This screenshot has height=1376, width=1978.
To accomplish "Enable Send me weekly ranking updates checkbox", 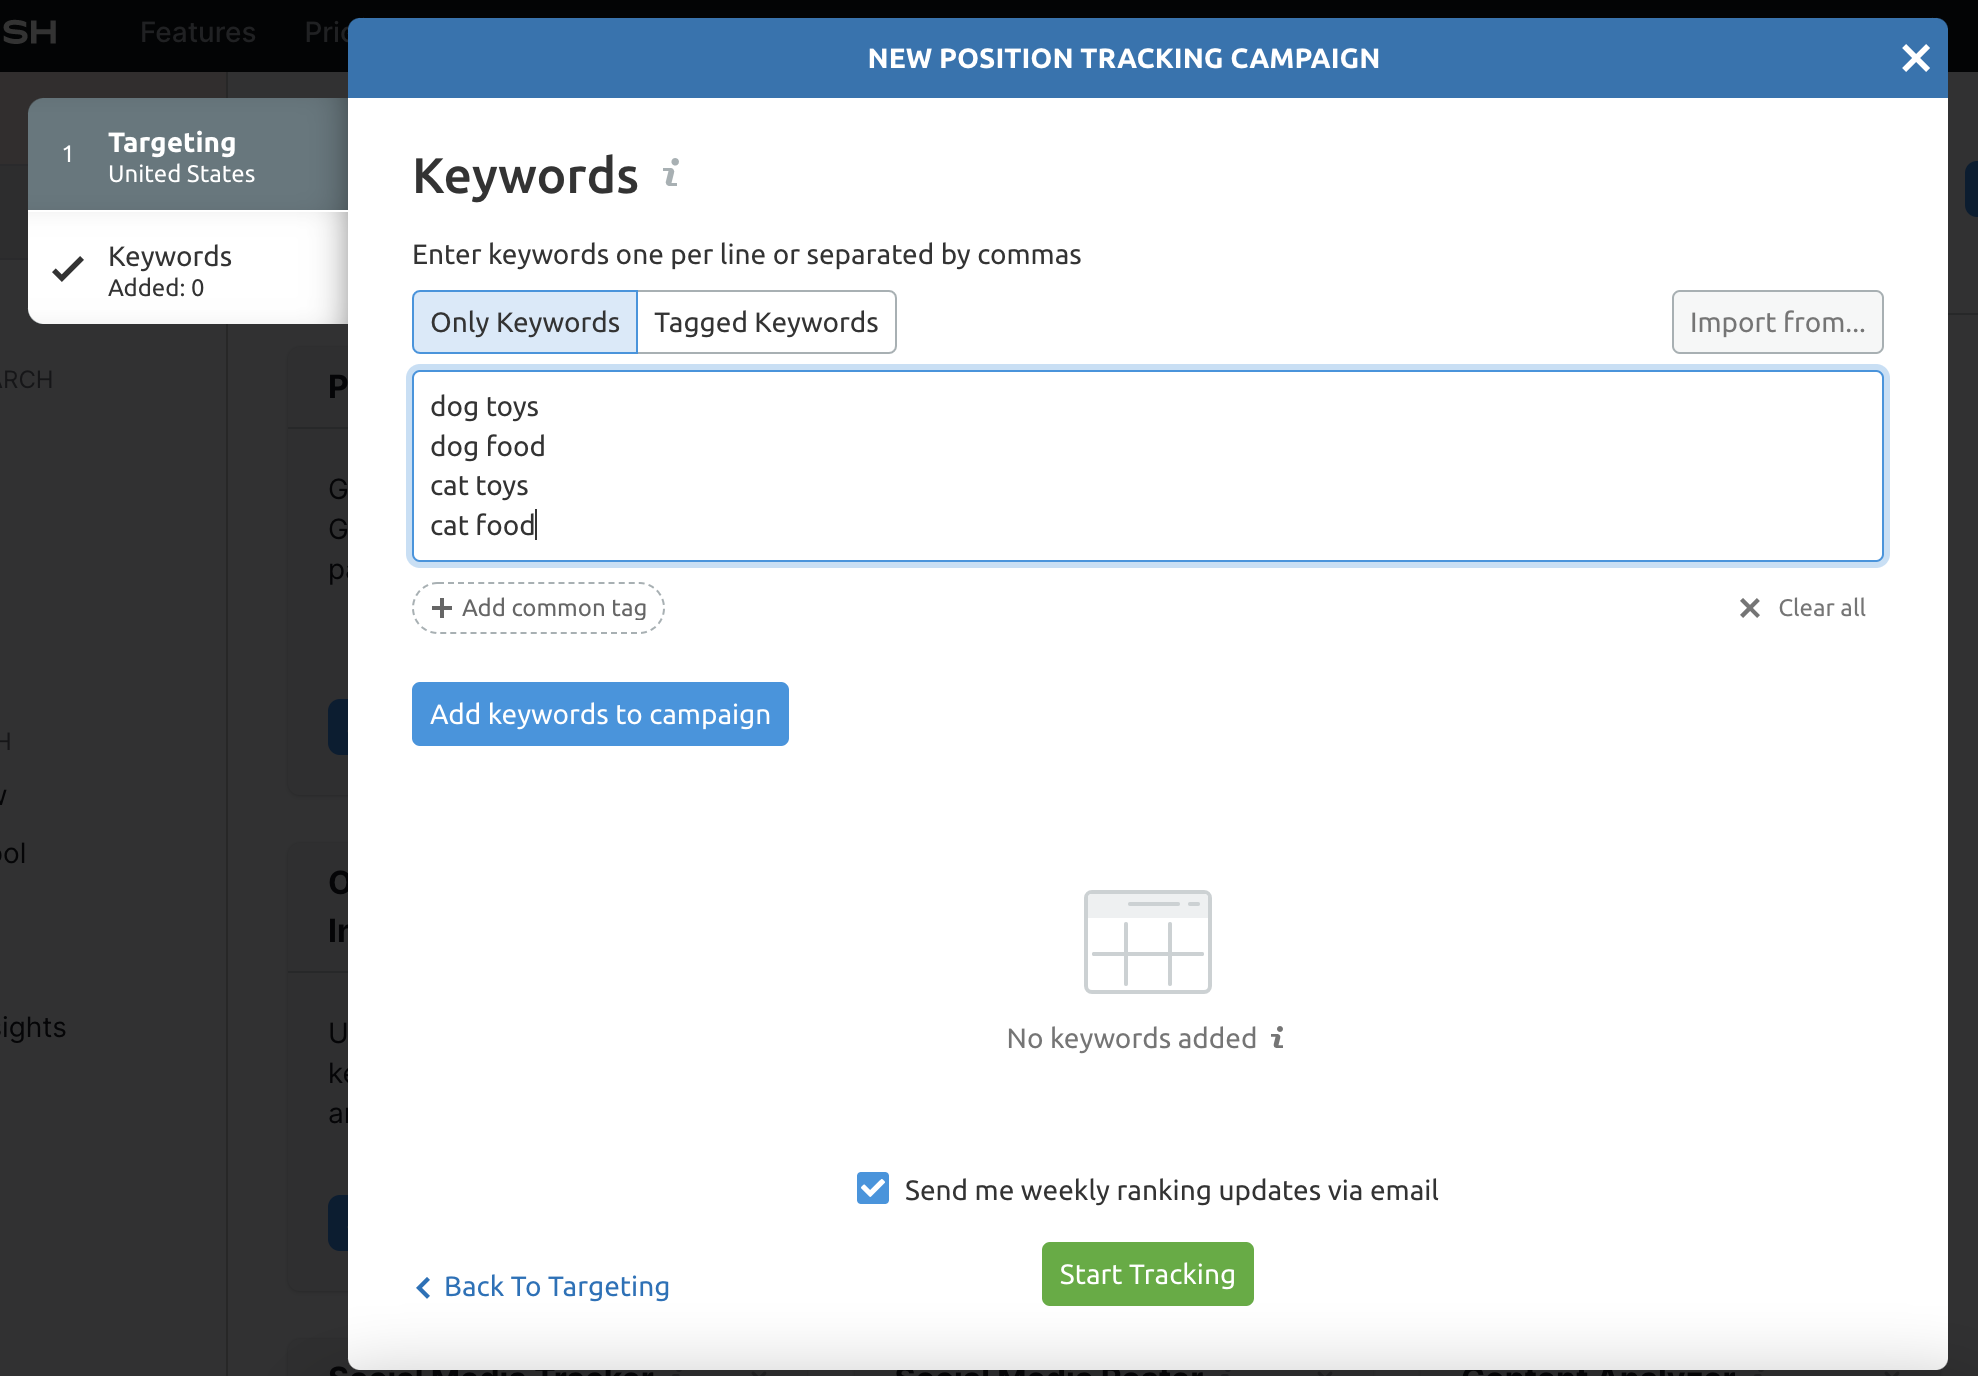I will (875, 1190).
